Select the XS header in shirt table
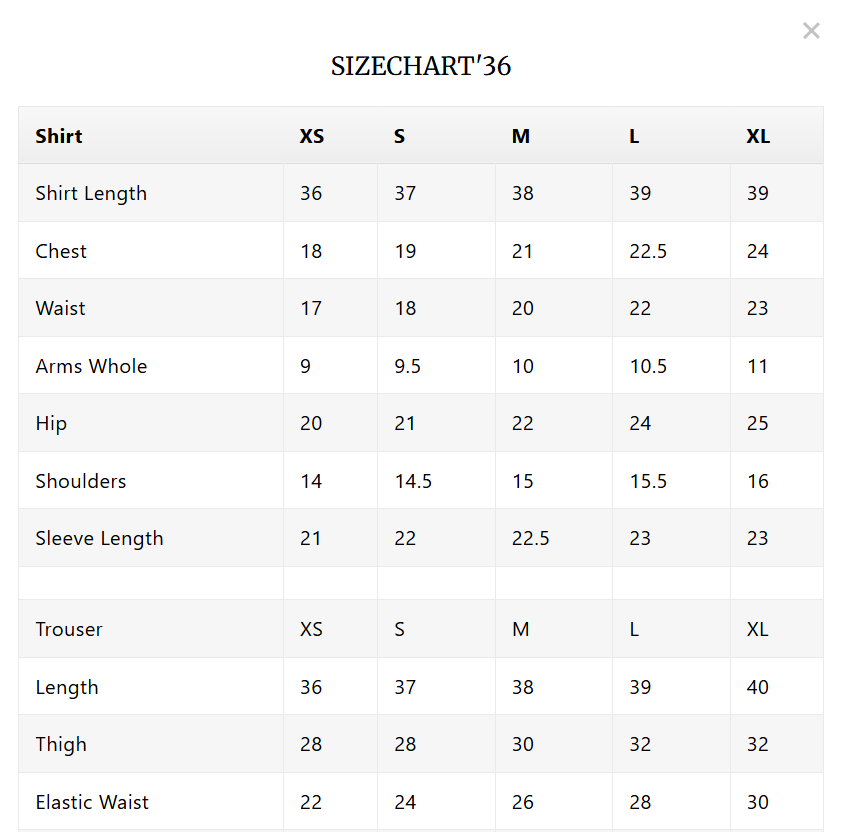 tap(312, 136)
